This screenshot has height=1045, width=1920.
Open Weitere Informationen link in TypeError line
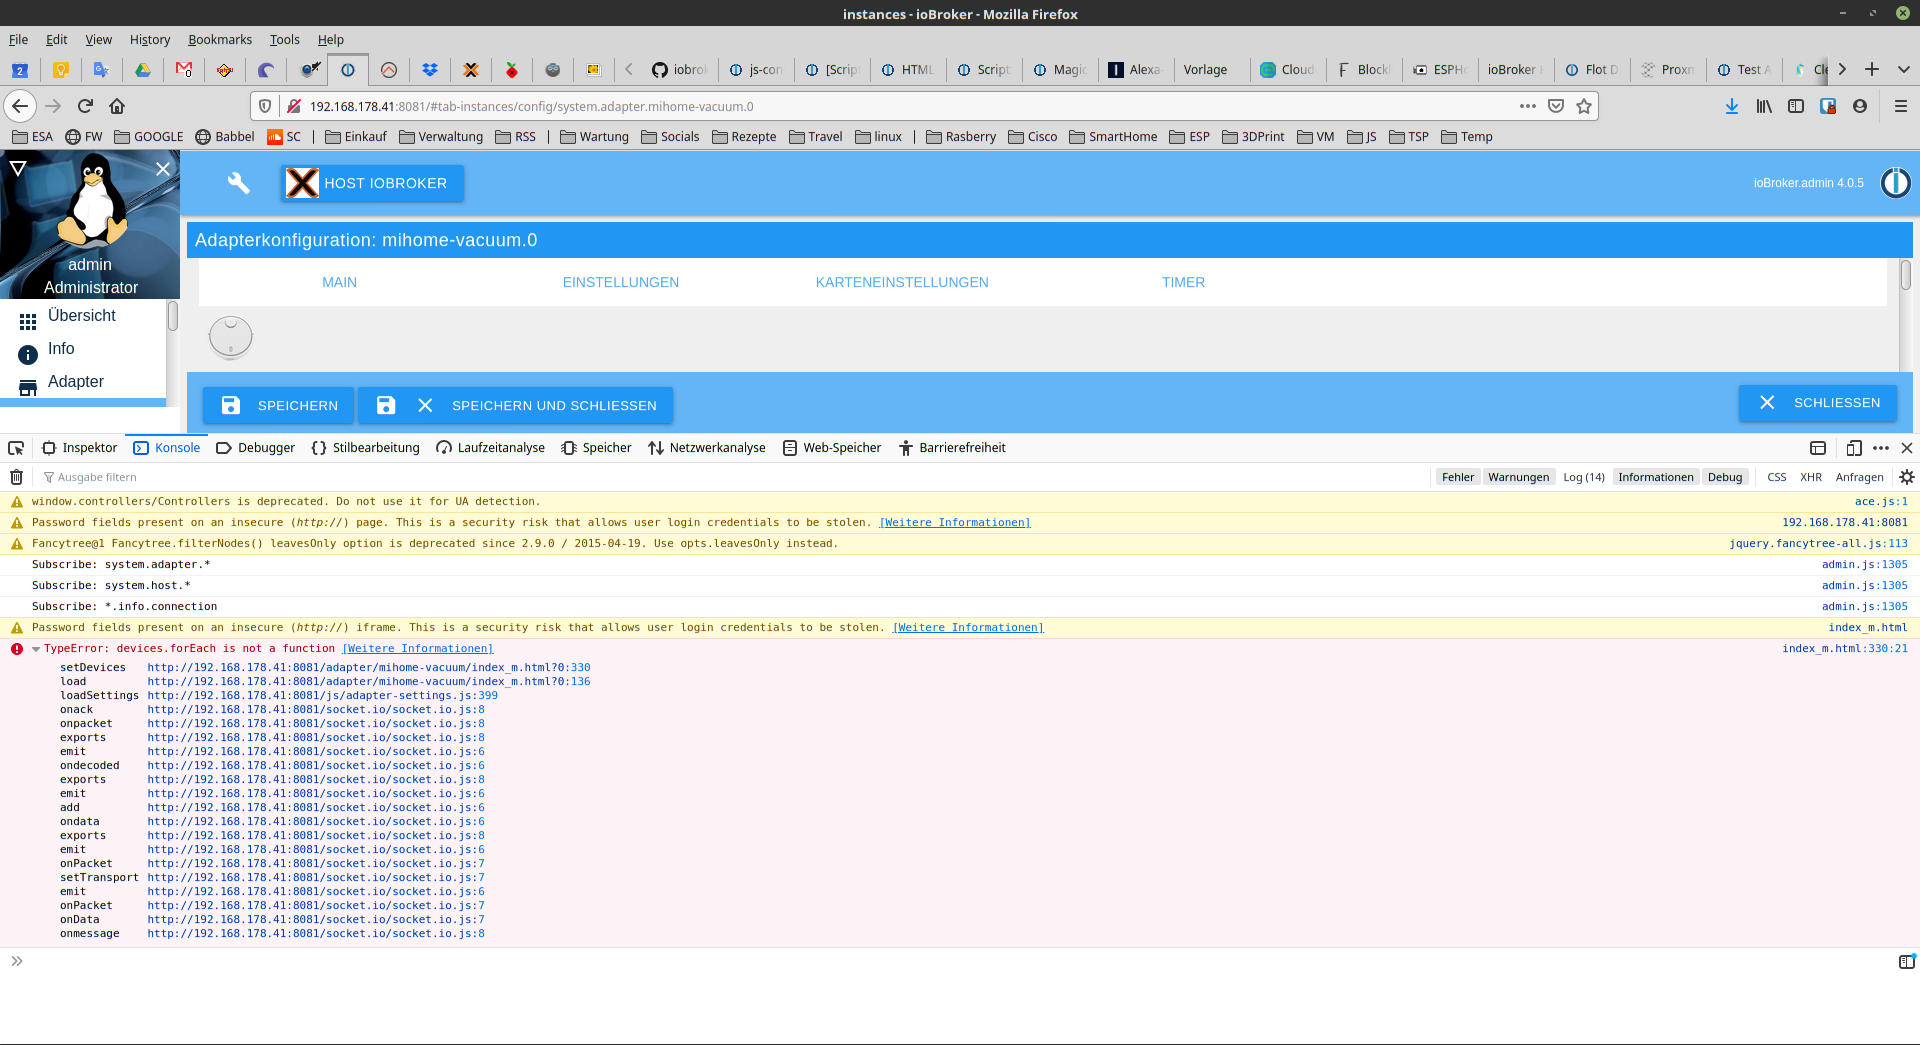[x=418, y=649]
